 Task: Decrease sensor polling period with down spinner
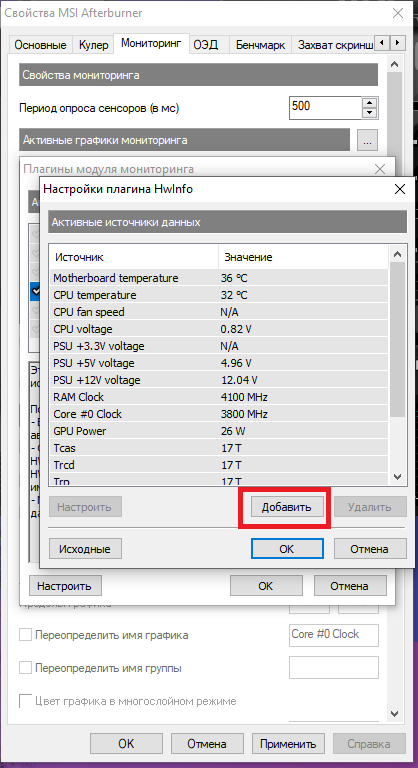[370, 114]
